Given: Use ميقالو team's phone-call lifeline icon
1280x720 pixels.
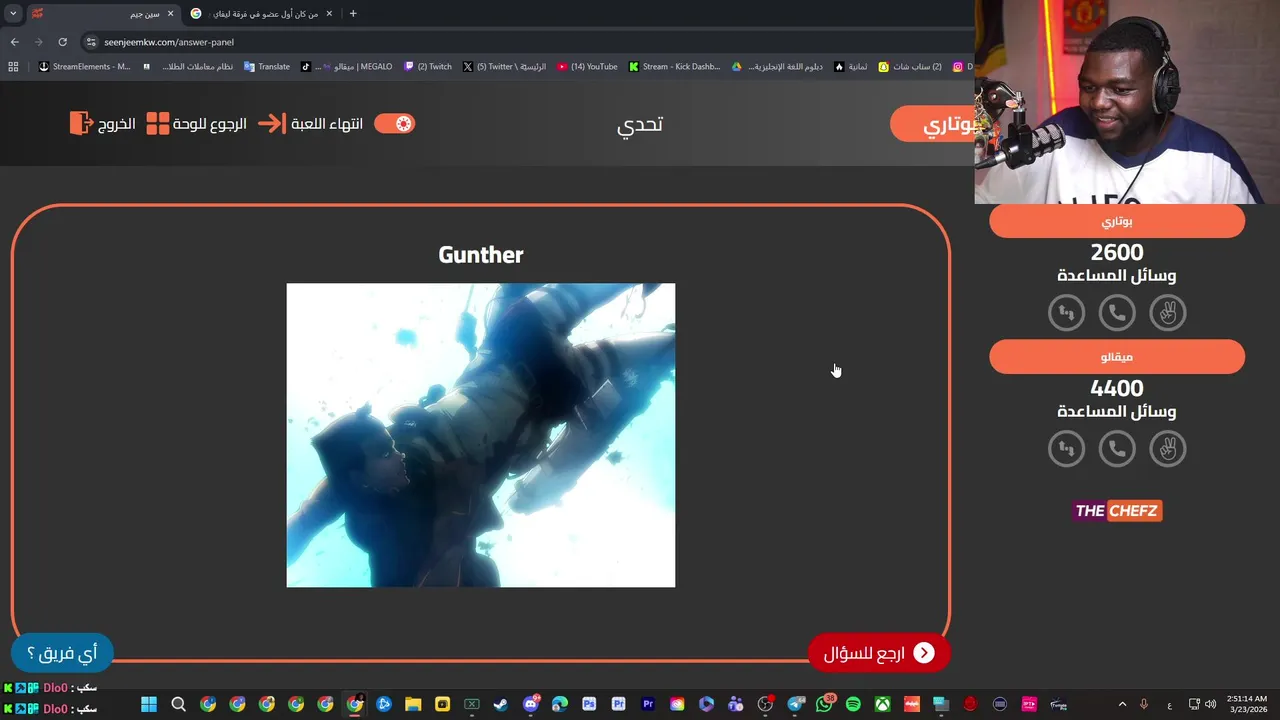Looking at the screenshot, I should click(1117, 449).
